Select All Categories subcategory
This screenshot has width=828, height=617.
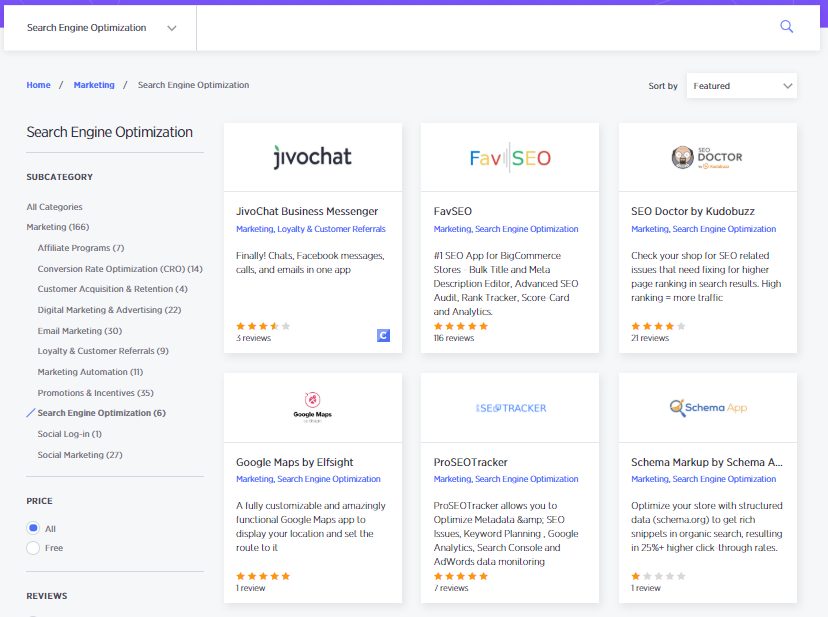point(54,207)
